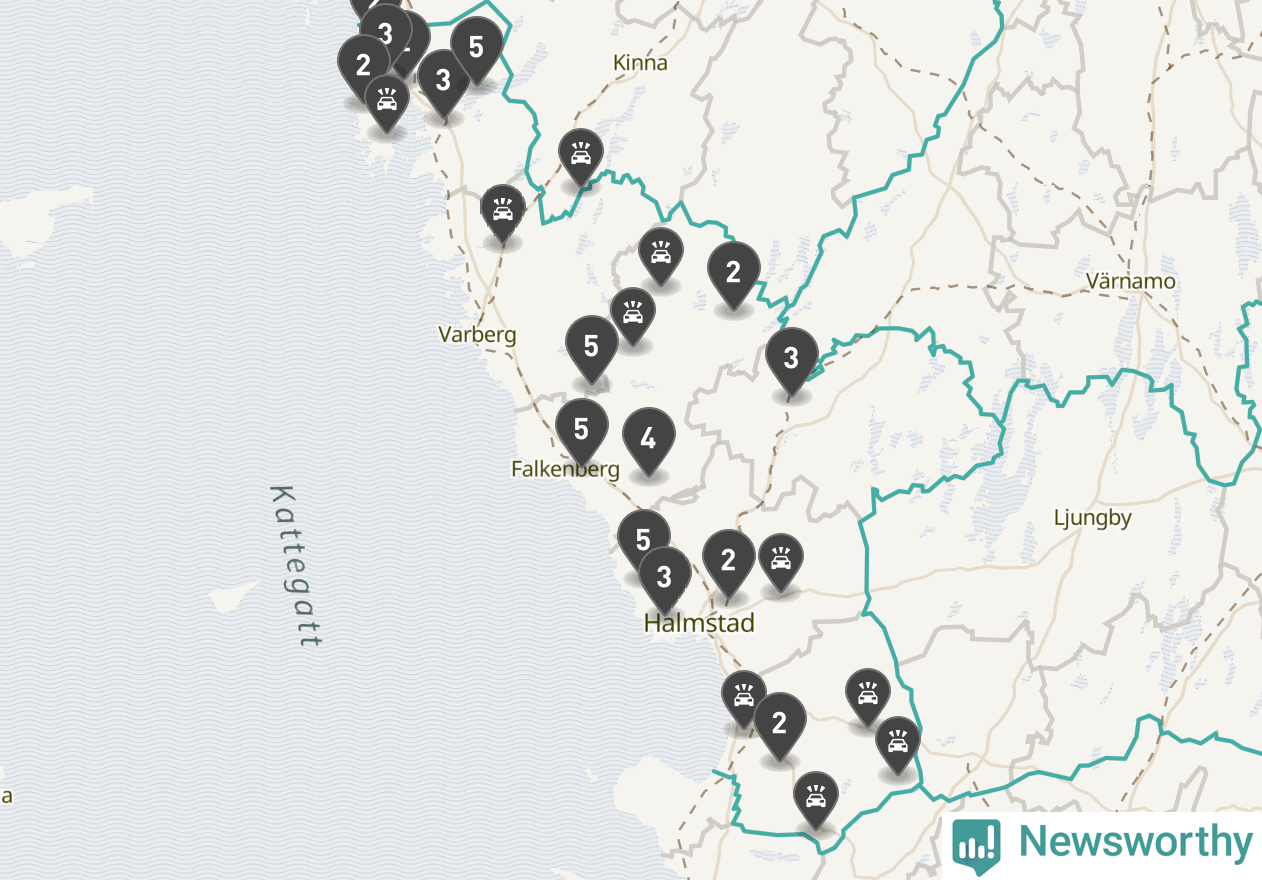Click the cluster marker 2 north of Halmstad
This screenshot has height=880, width=1262.
[x=728, y=562]
